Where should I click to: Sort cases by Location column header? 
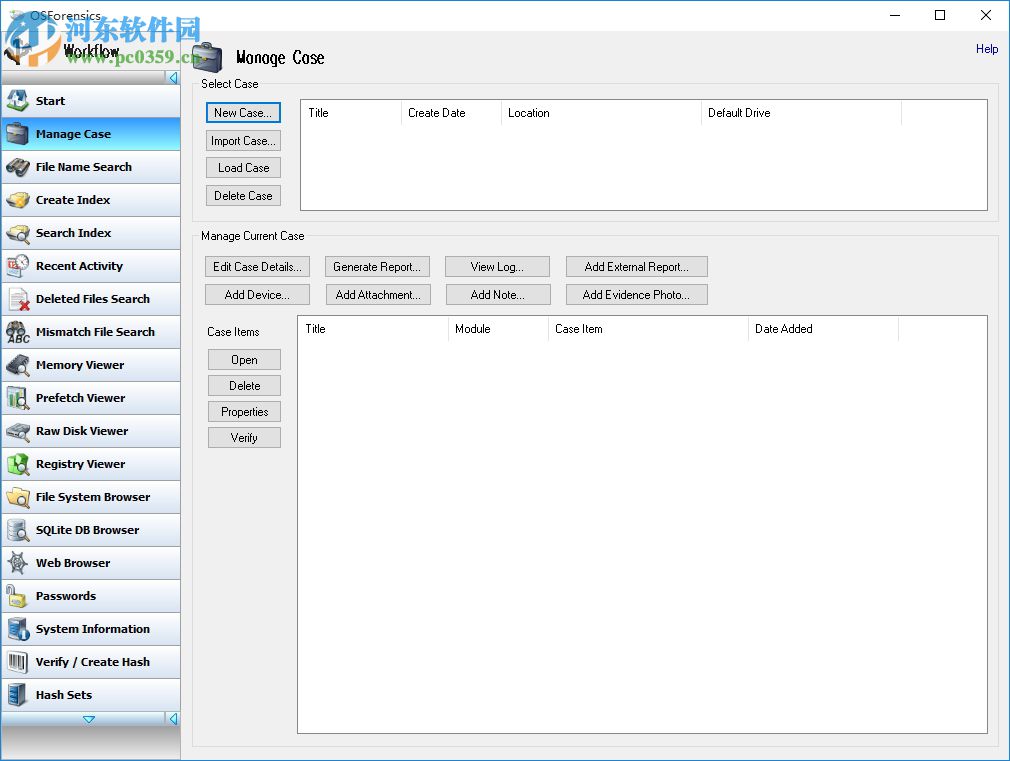[601, 113]
